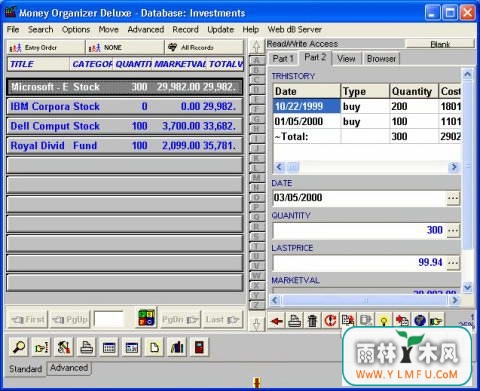This screenshot has width=480, height=391.
Task: Click the hammer tools icon
Action: coord(64,347)
